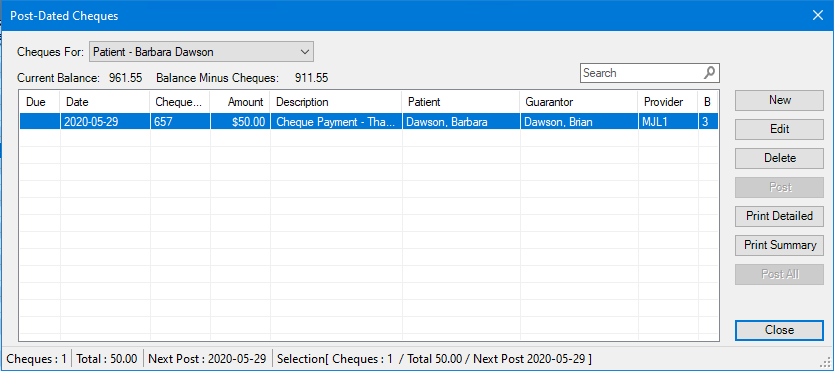Click the Description column header
Screen dimensions: 834x371
coord(336,102)
